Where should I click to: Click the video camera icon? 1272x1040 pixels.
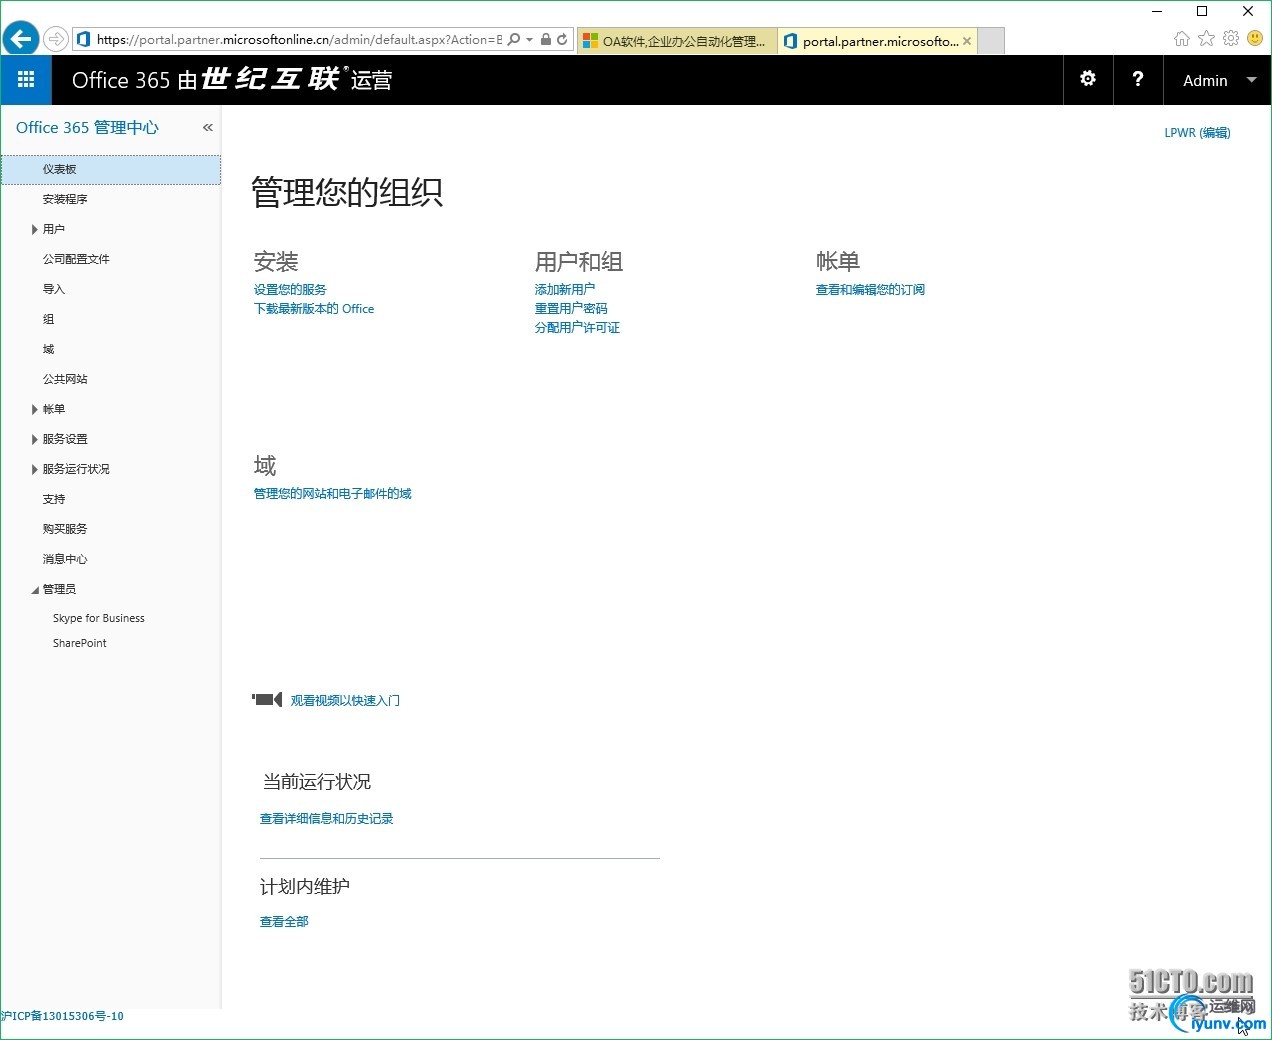267,700
